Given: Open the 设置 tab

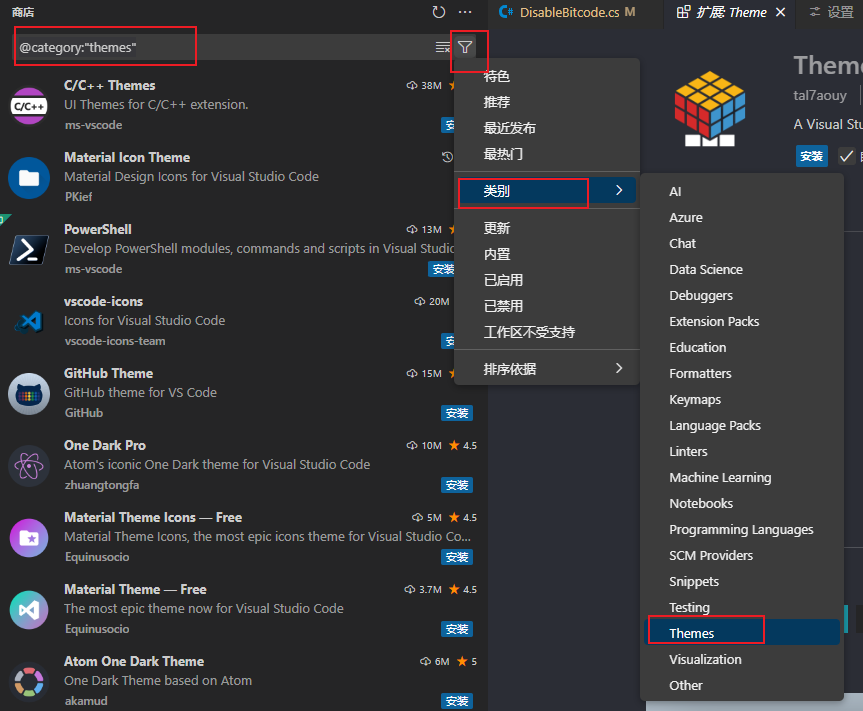Looking at the screenshot, I should [831, 12].
